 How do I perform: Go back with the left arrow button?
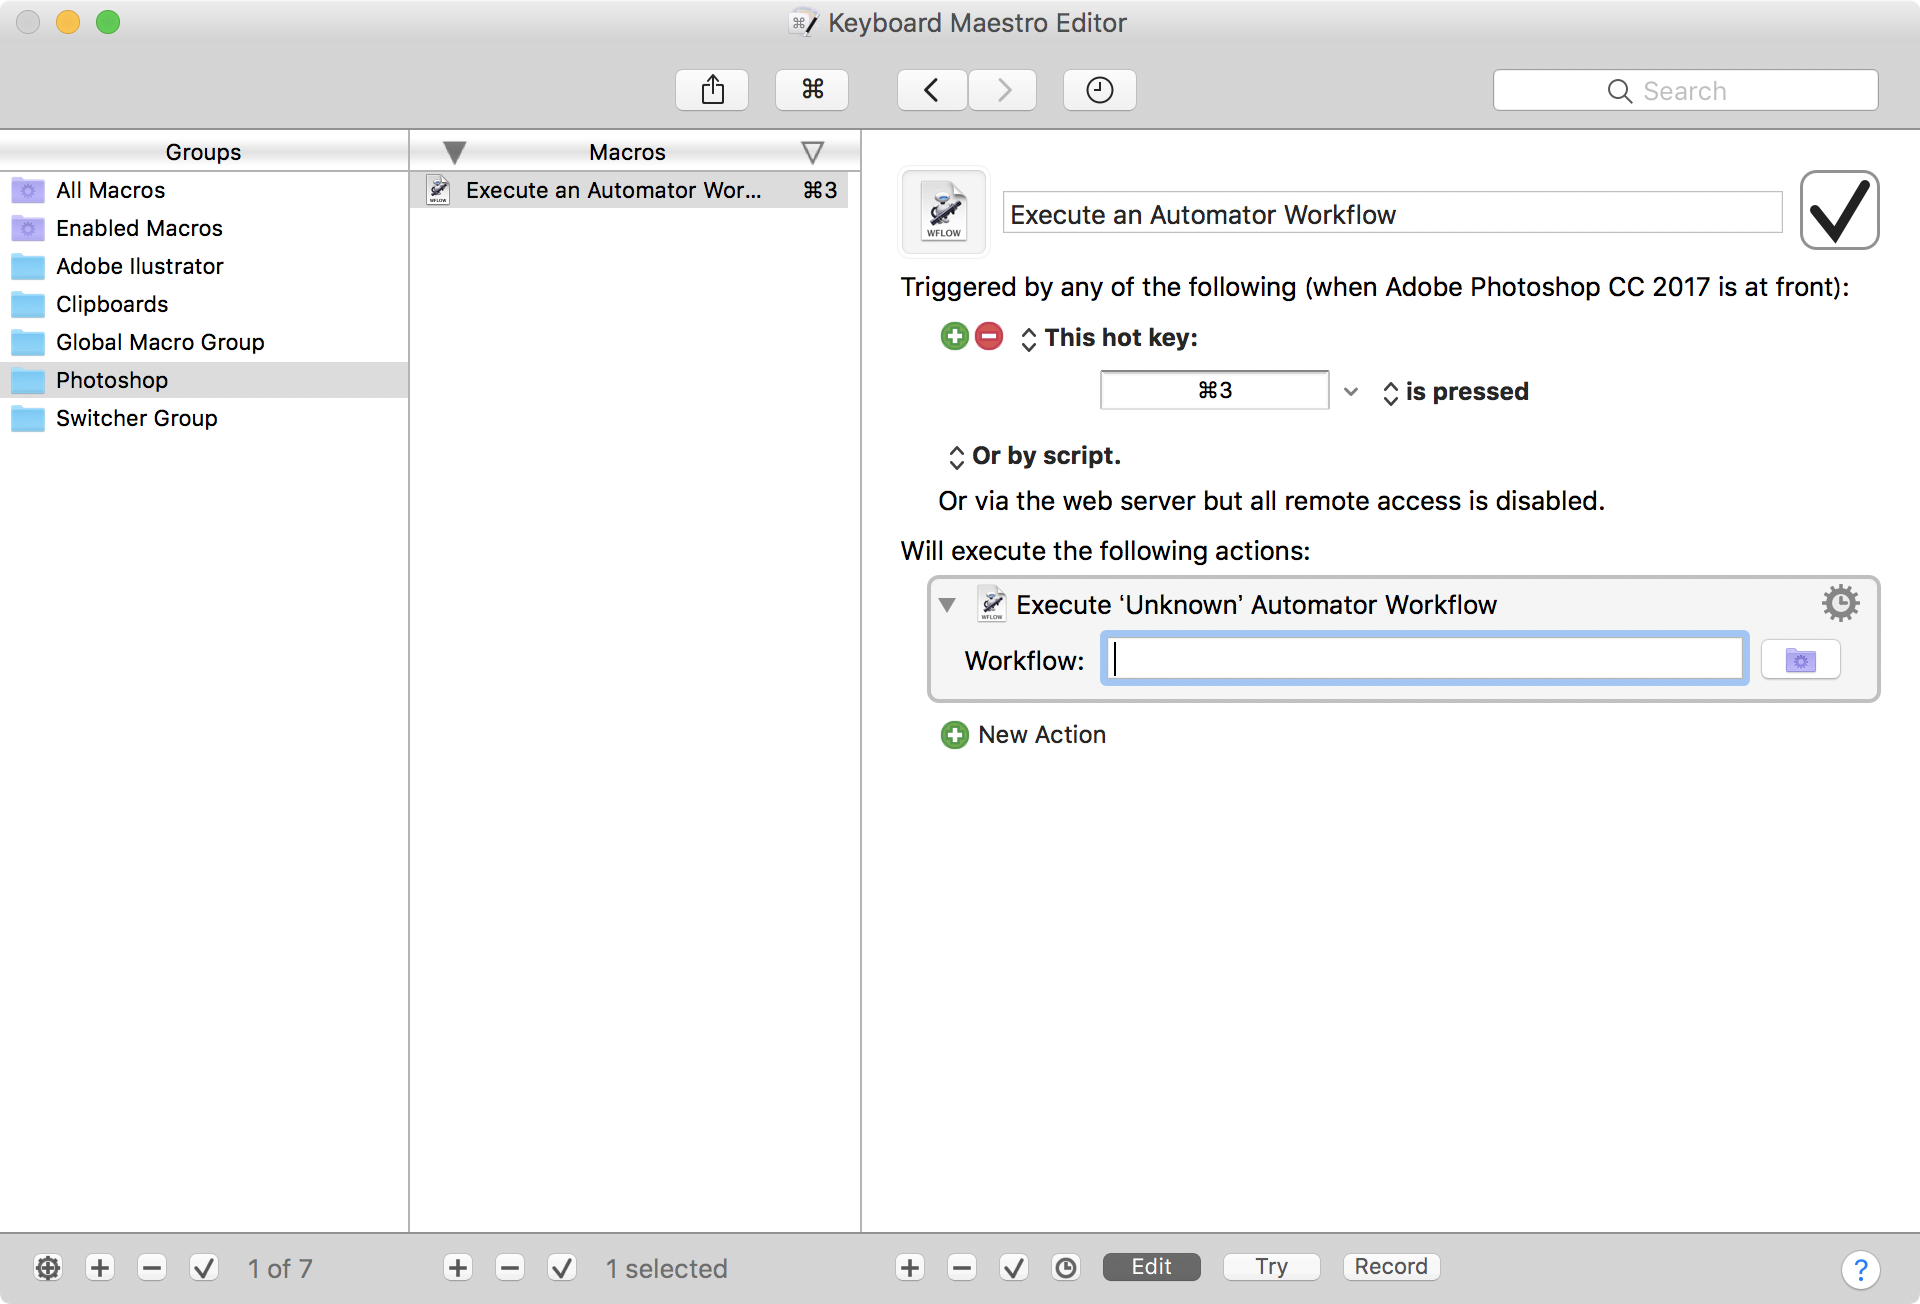tap(932, 90)
